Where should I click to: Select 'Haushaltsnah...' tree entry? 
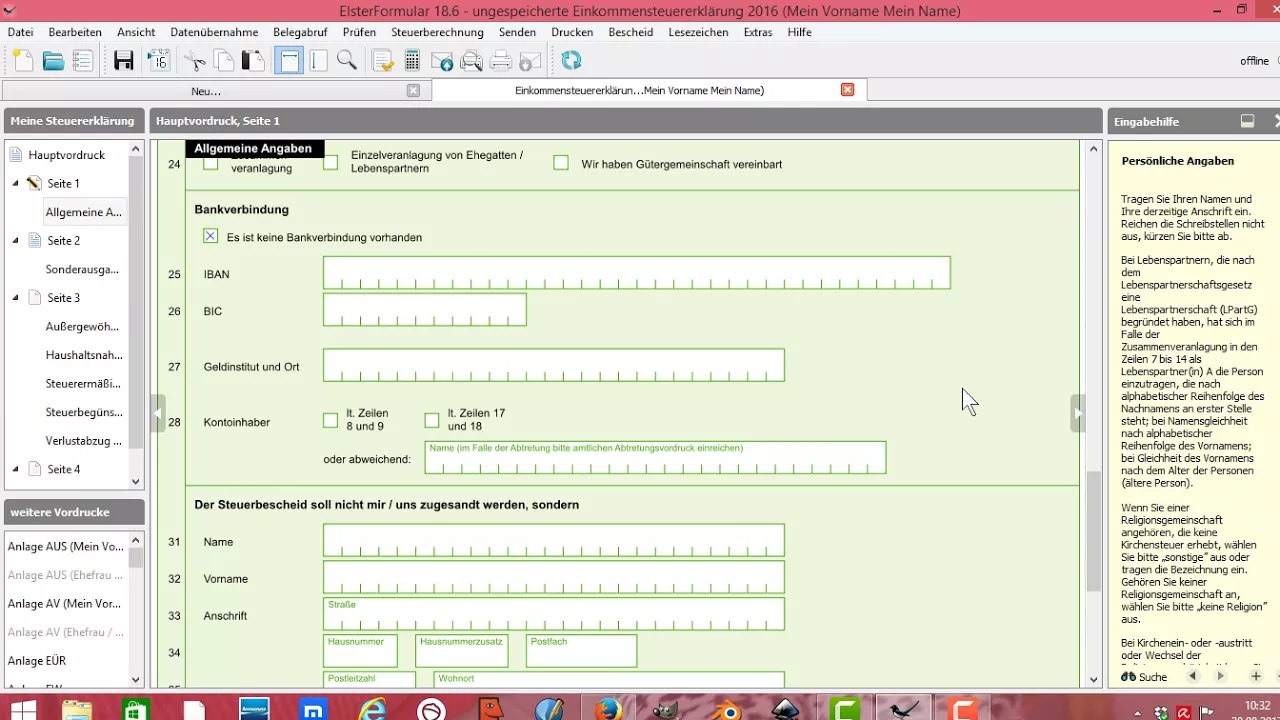[84, 355]
